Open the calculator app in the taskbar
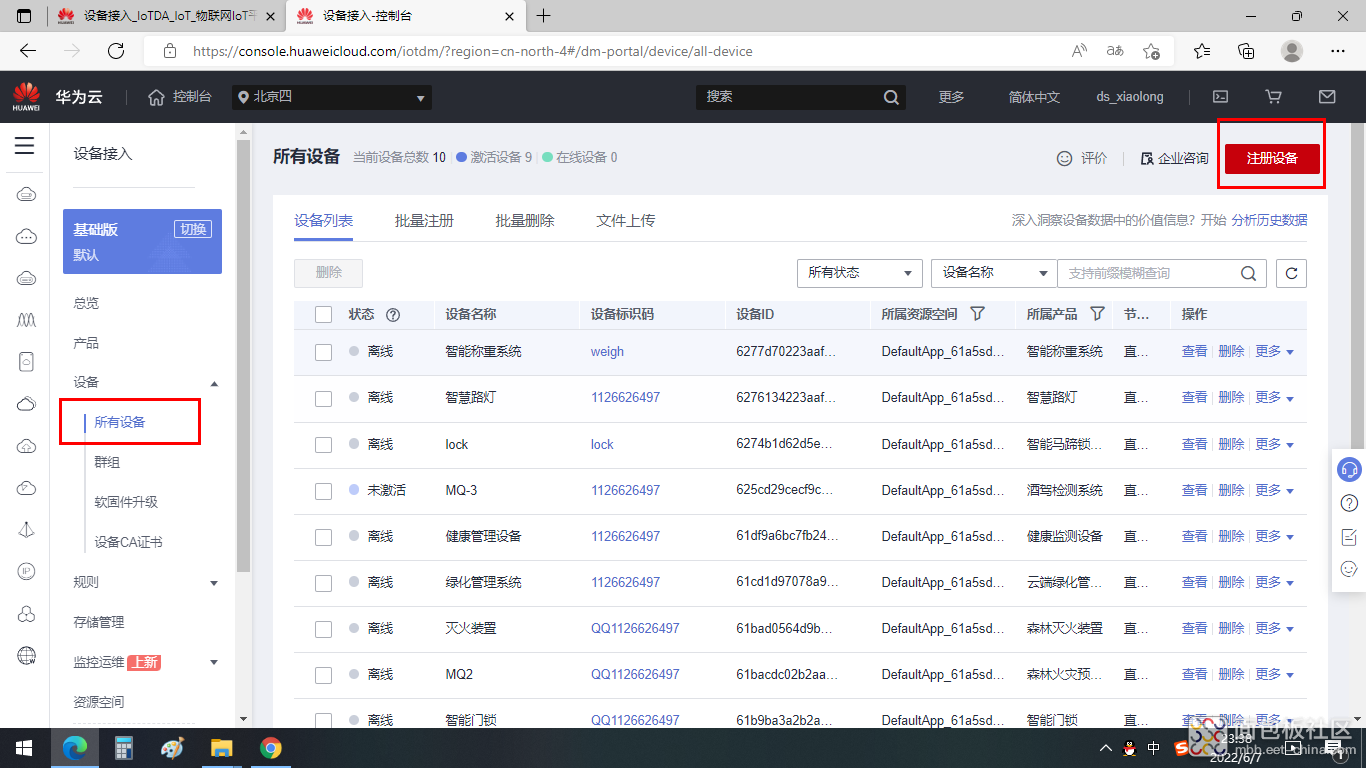This screenshot has width=1366, height=768. (124, 748)
